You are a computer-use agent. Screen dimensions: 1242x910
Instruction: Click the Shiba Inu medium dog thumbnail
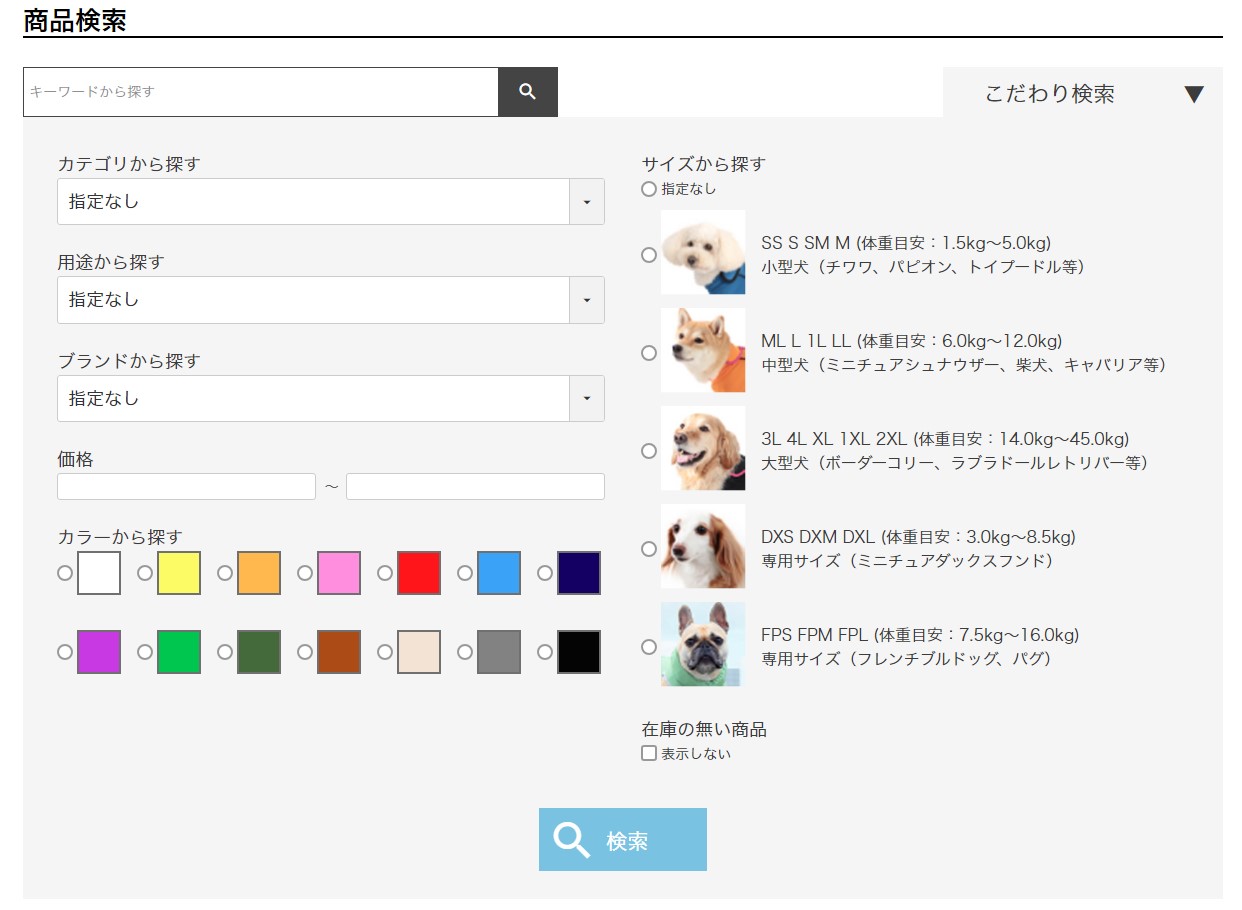[703, 350]
